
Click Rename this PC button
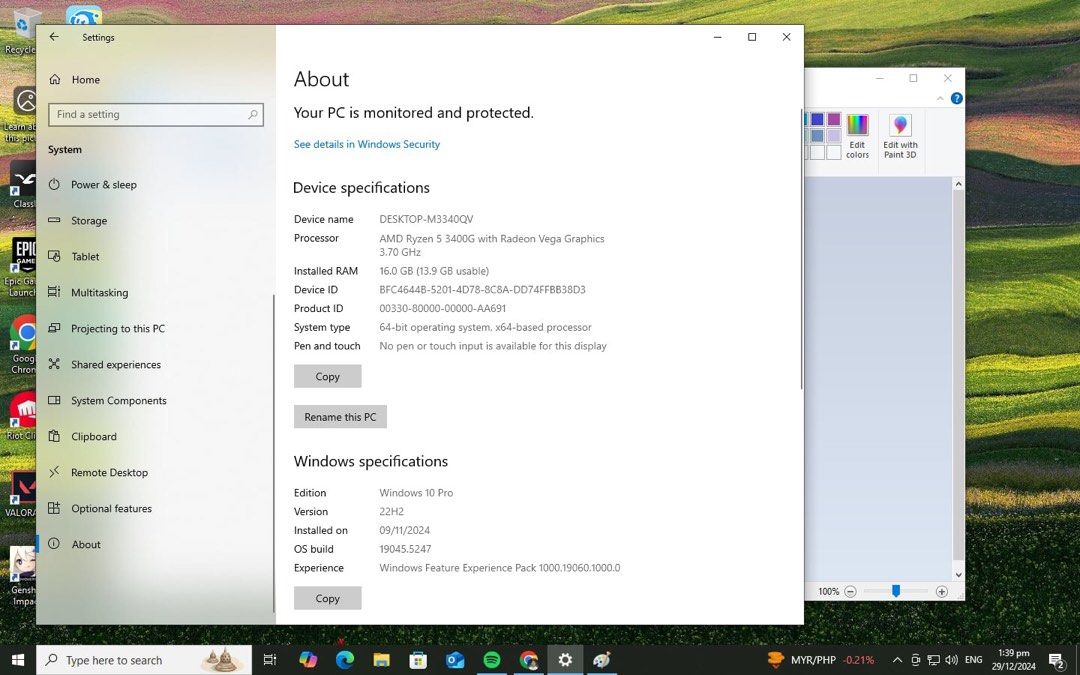click(x=340, y=417)
